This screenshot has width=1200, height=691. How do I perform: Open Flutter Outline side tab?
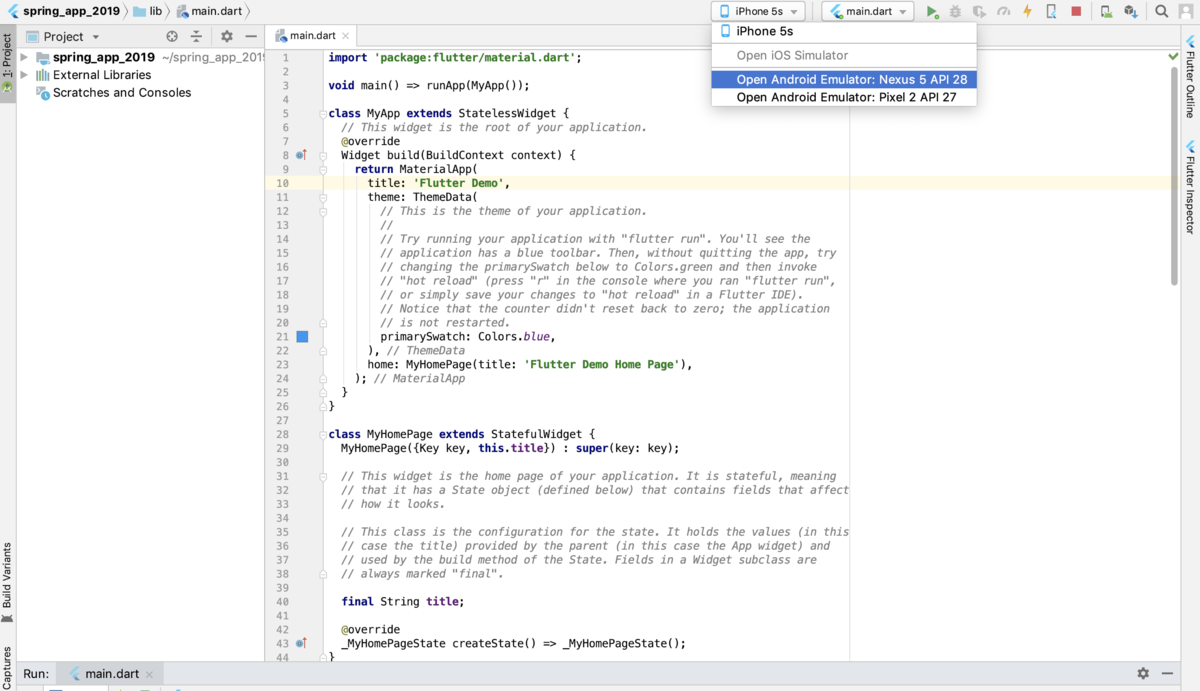[x=1190, y=76]
